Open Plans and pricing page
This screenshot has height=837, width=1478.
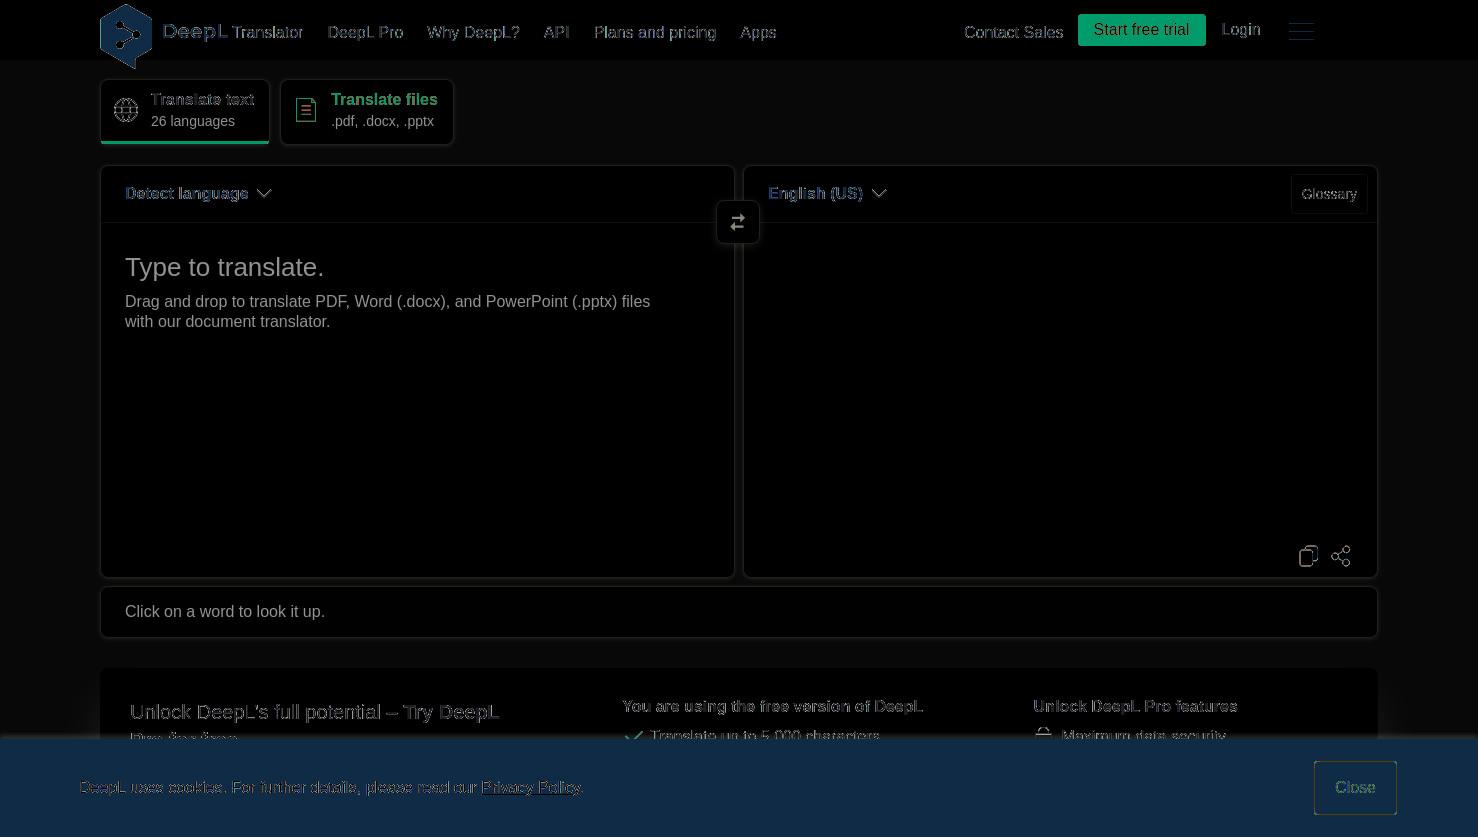(x=655, y=32)
